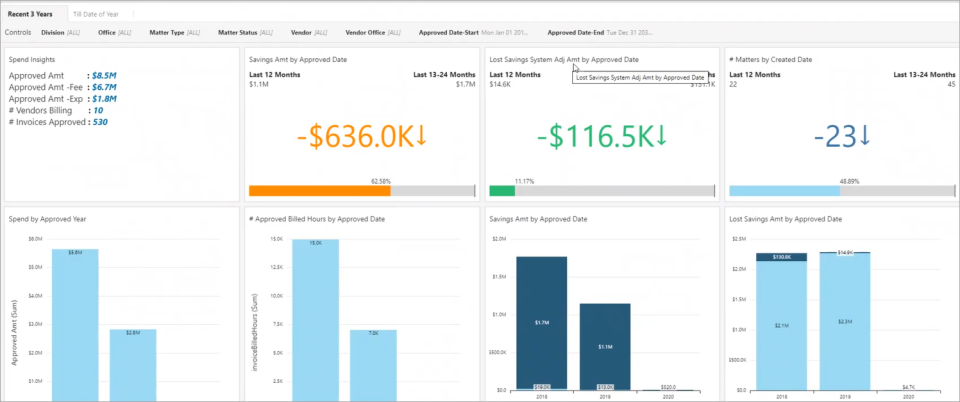Open the Matter Type filter
Viewport: 960px width, 402px height.
tap(174, 32)
